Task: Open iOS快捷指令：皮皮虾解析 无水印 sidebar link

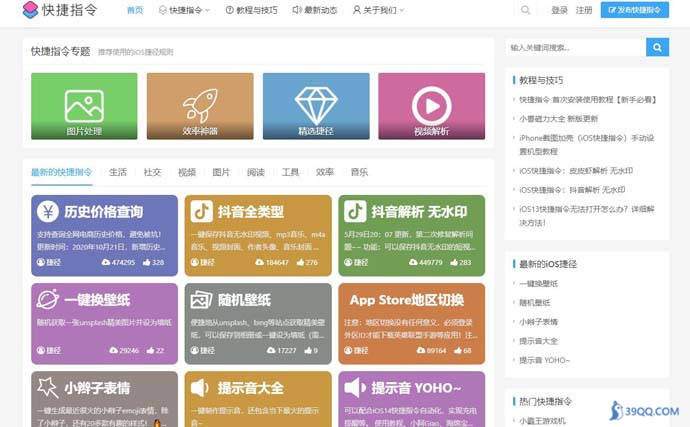Action: (x=576, y=171)
